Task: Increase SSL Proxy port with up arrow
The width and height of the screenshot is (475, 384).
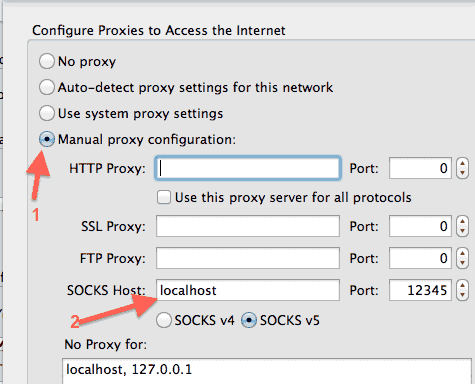Action: point(462,221)
